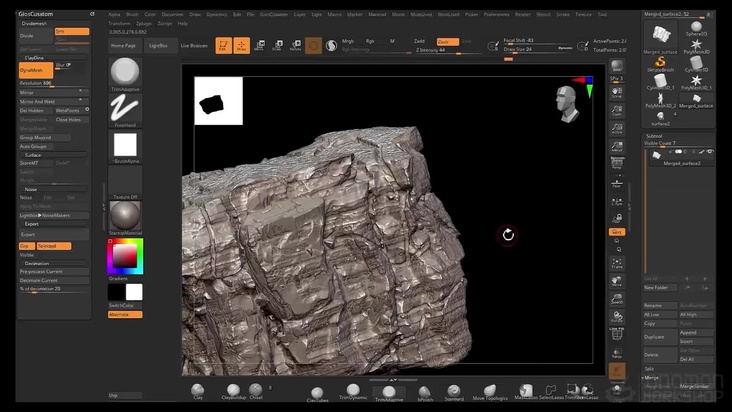Open the Material menu
The image size is (732, 412).
point(377,14)
